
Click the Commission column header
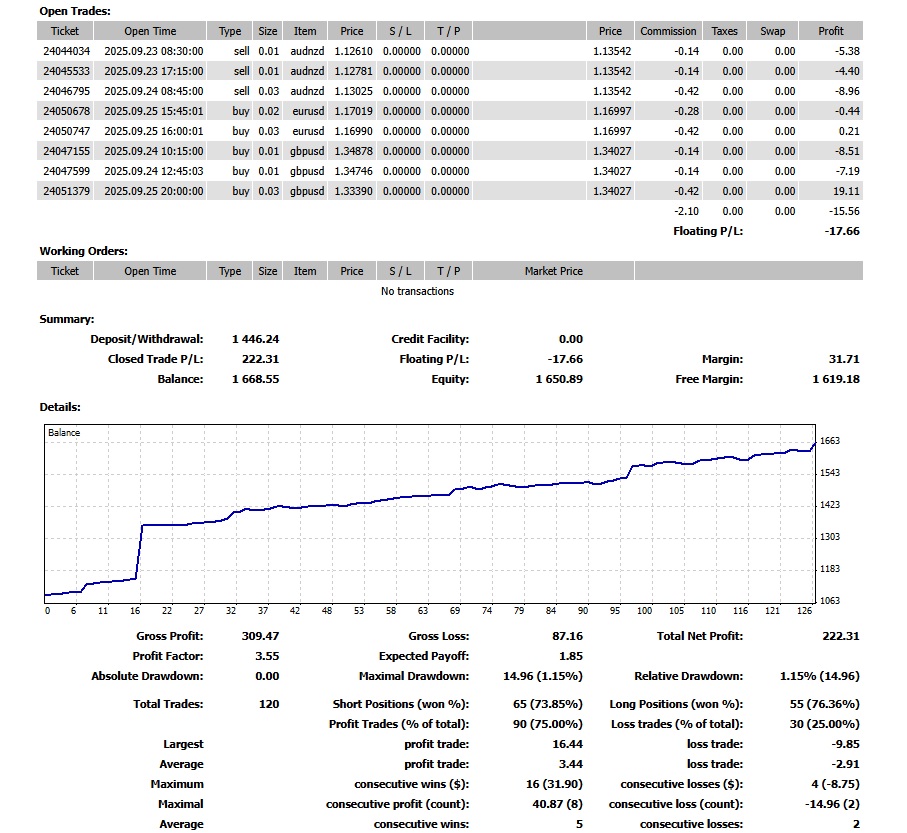(668, 31)
